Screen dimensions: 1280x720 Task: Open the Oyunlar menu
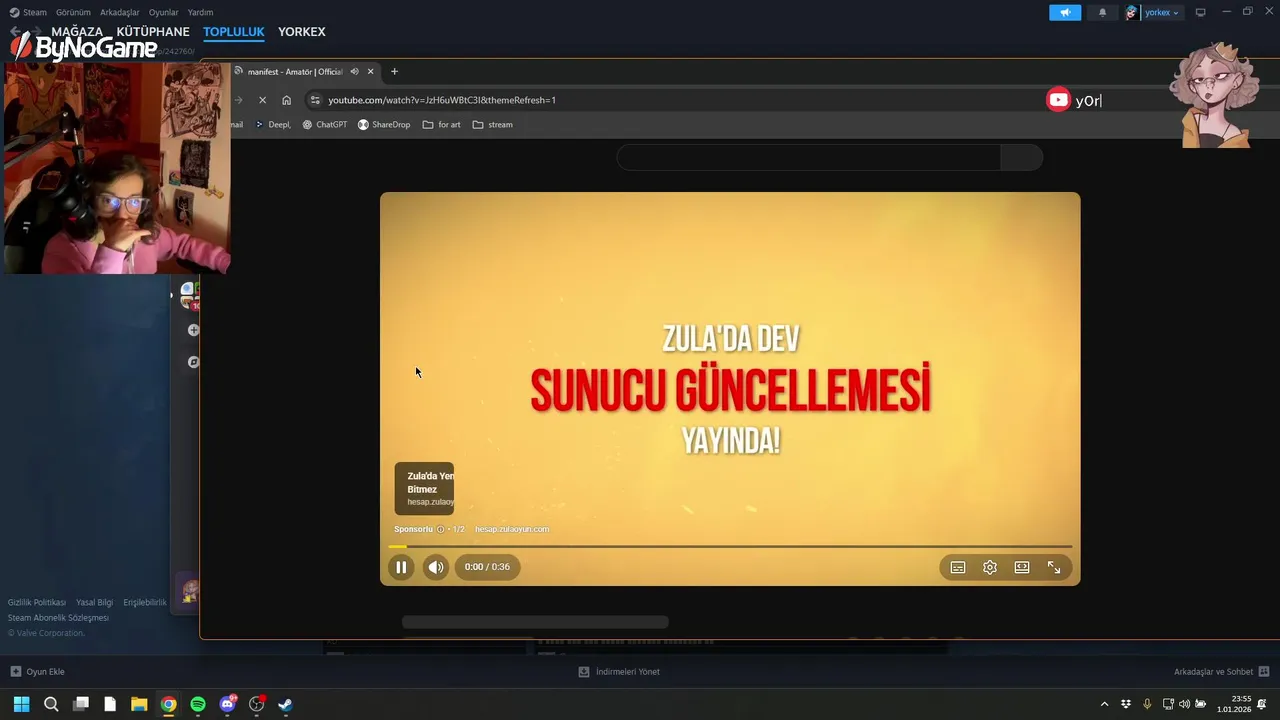pyautogui.click(x=164, y=12)
